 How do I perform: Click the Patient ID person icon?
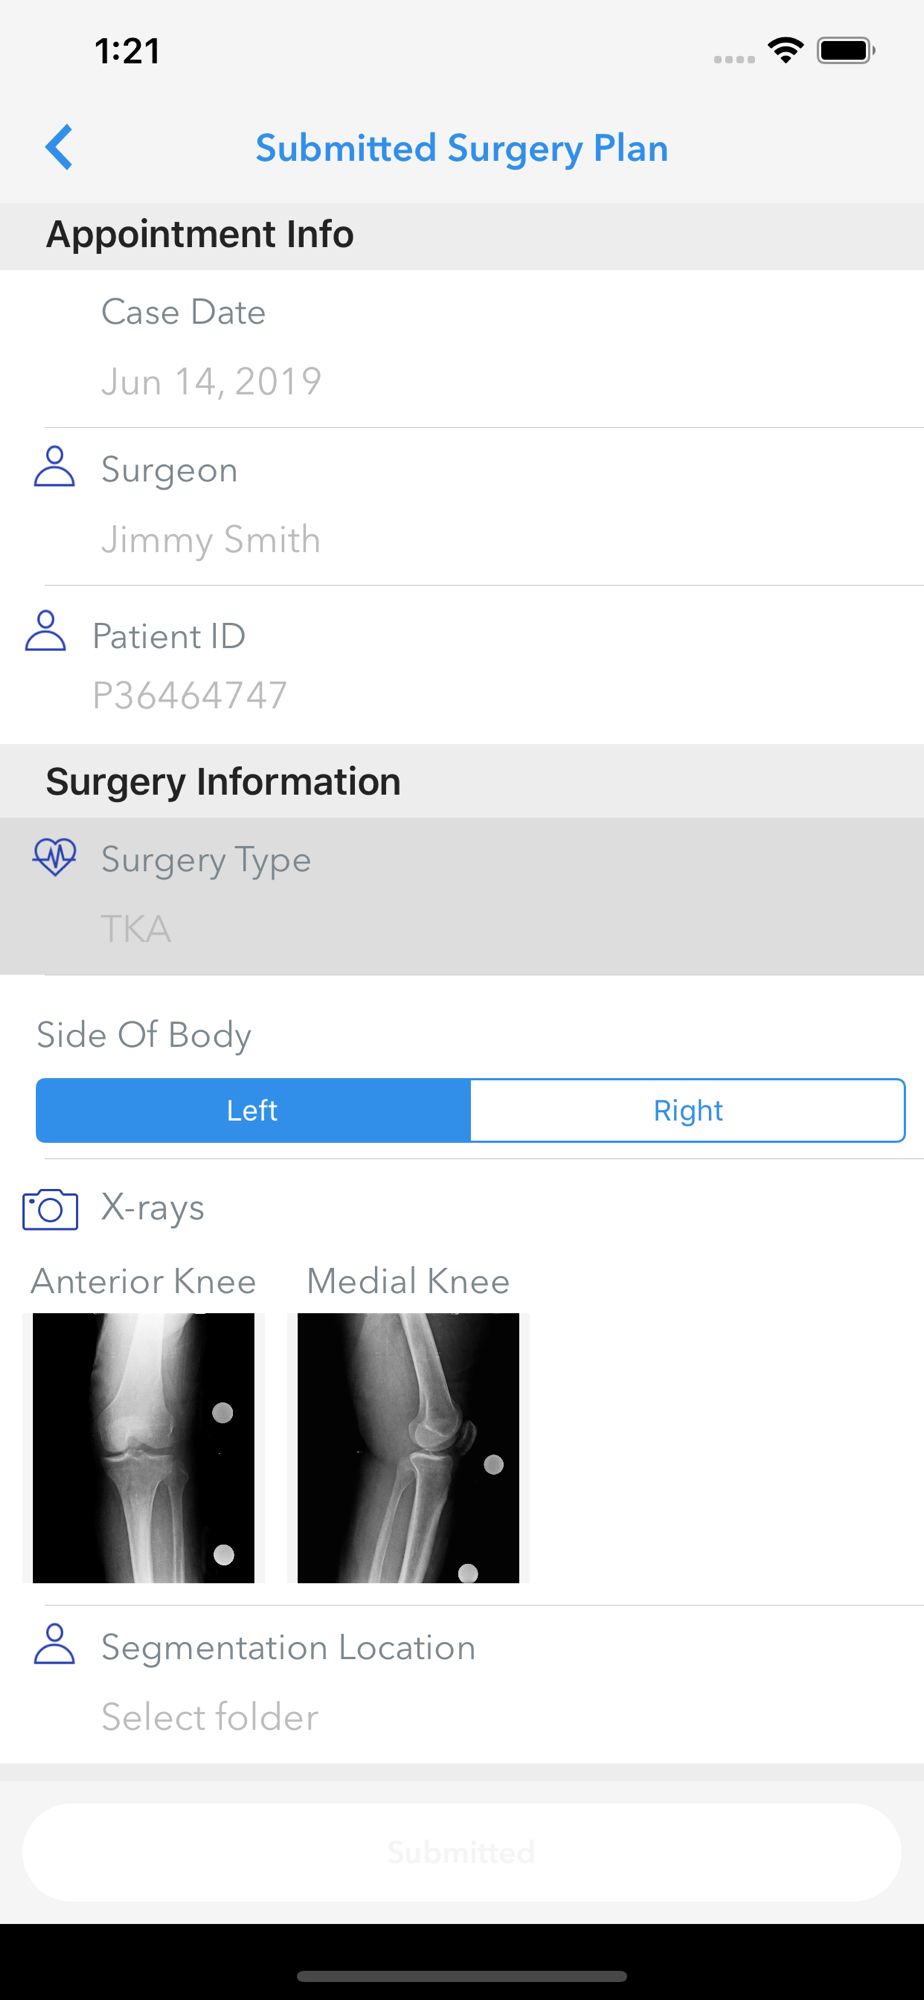[x=46, y=631]
